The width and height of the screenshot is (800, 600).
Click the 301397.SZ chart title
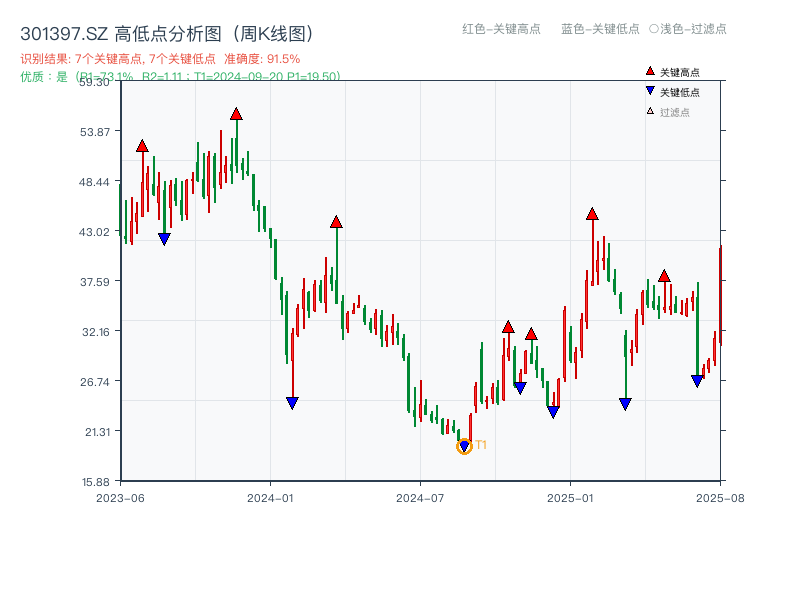coord(60,31)
